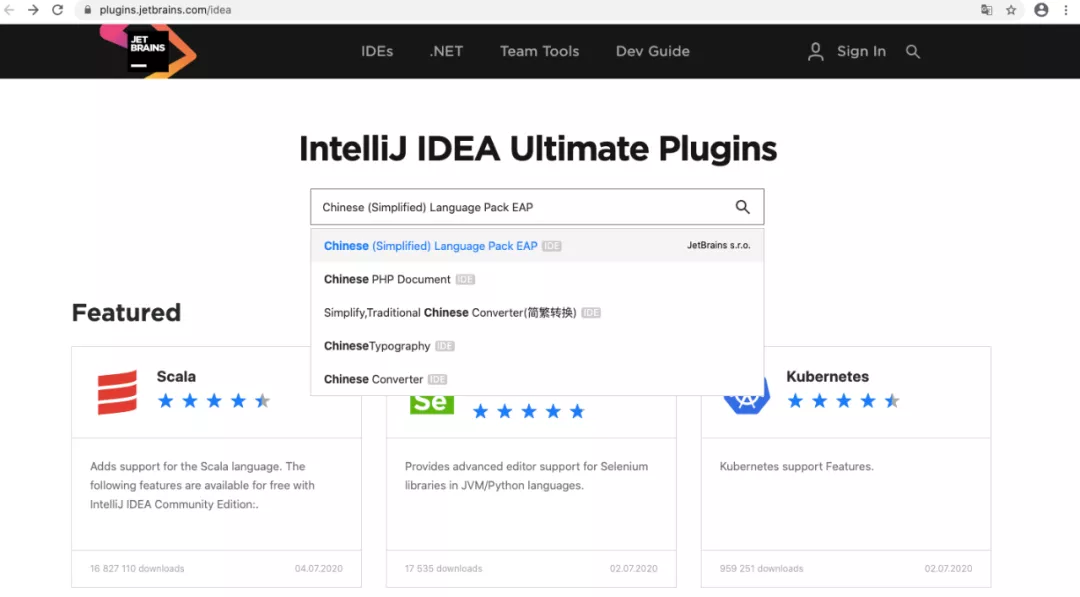Open the Team Tools menu

(539, 52)
